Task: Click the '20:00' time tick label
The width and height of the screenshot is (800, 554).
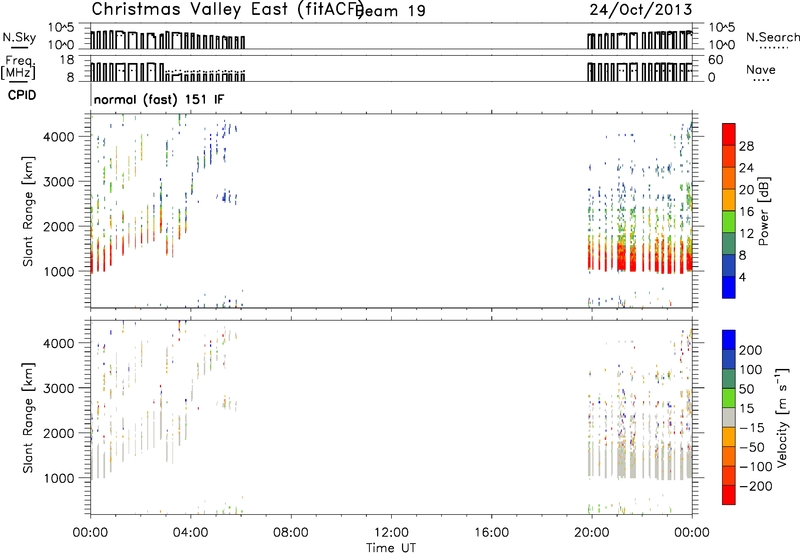Action: [x=591, y=533]
